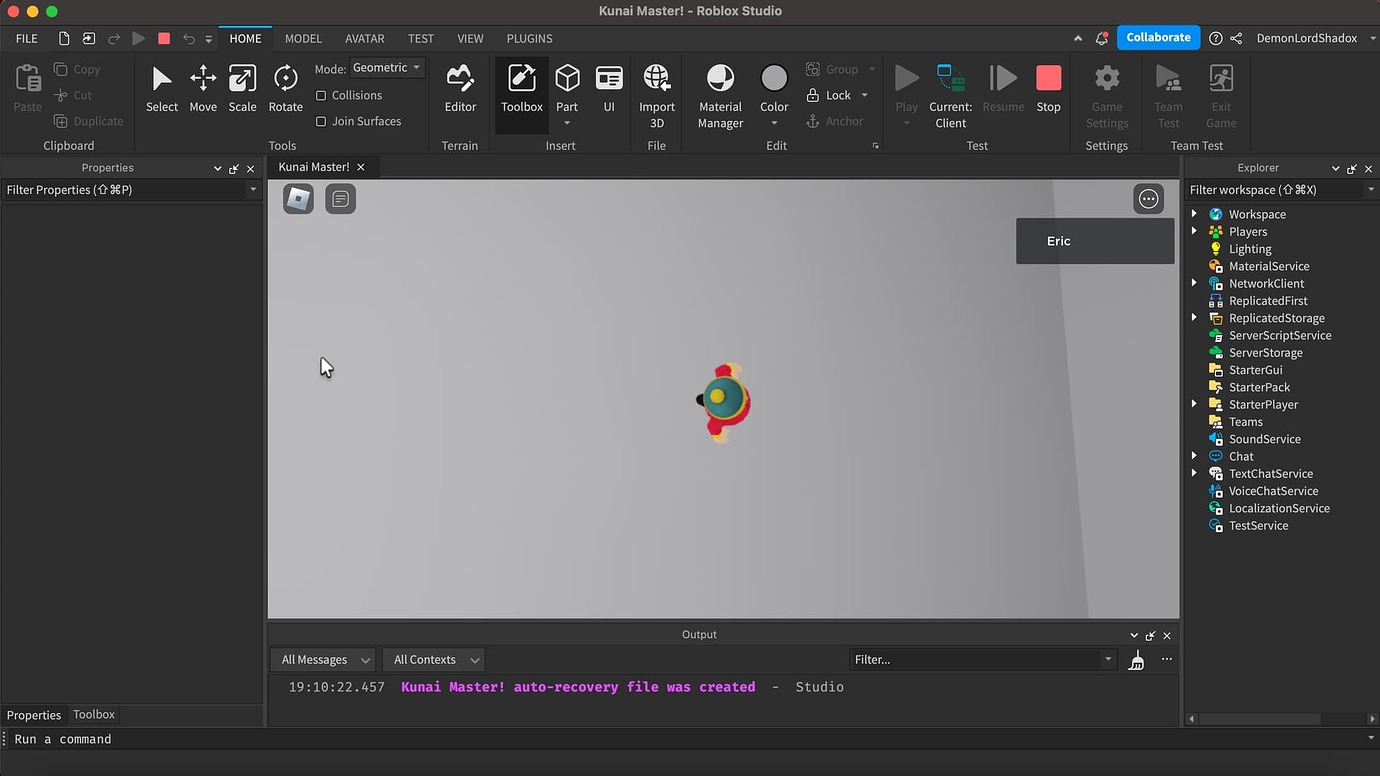Image resolution: width=1380 pixels, height=776 pixels.
Task: Switch to the Toolbox bottom tab
Action: [x=94, y=714]
